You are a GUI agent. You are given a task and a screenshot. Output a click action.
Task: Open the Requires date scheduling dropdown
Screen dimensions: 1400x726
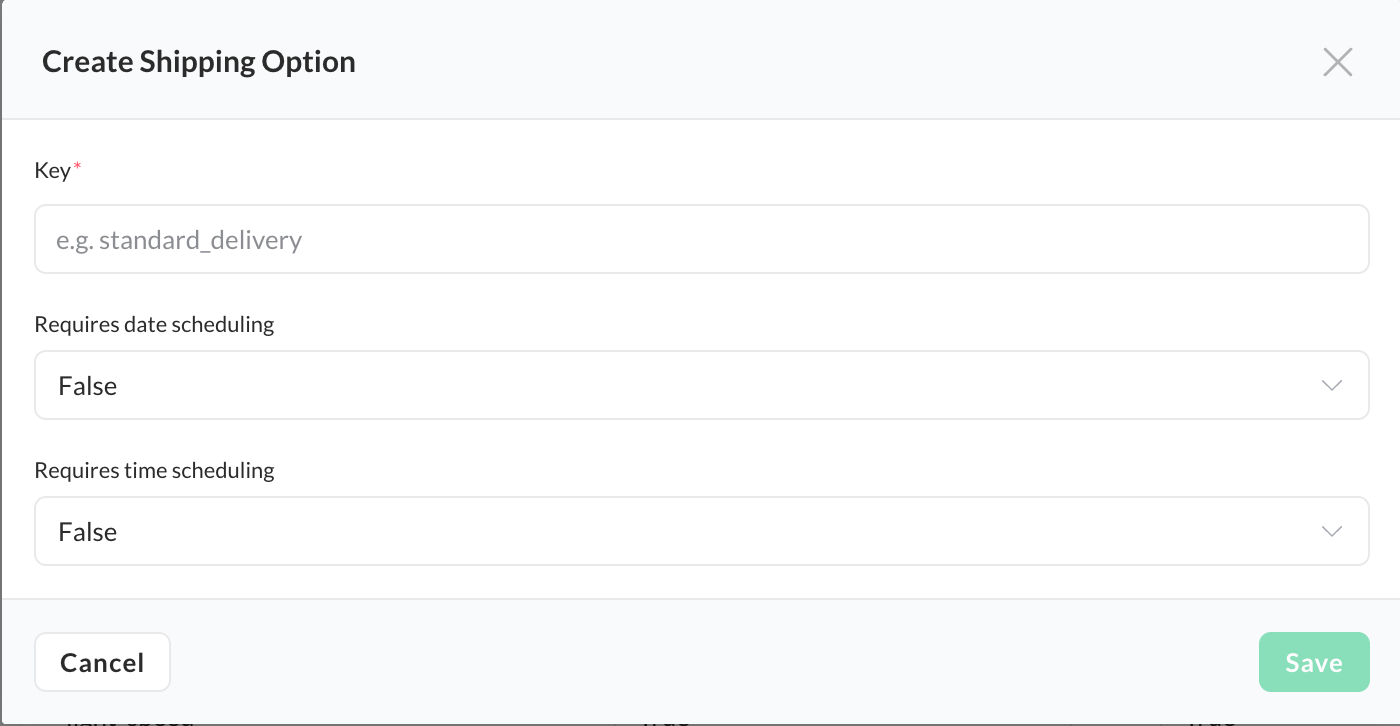[x=700, y=386]
